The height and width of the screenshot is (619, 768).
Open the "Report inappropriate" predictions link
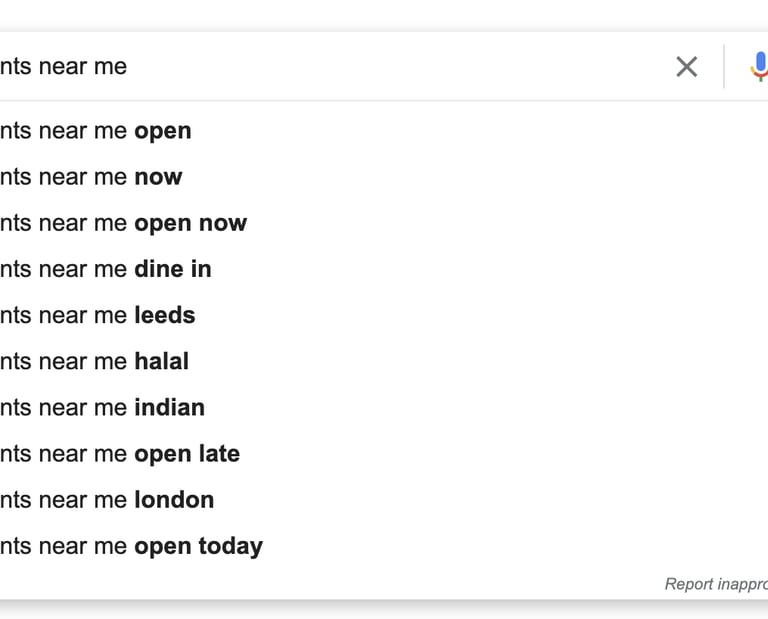tap(716, 584)
